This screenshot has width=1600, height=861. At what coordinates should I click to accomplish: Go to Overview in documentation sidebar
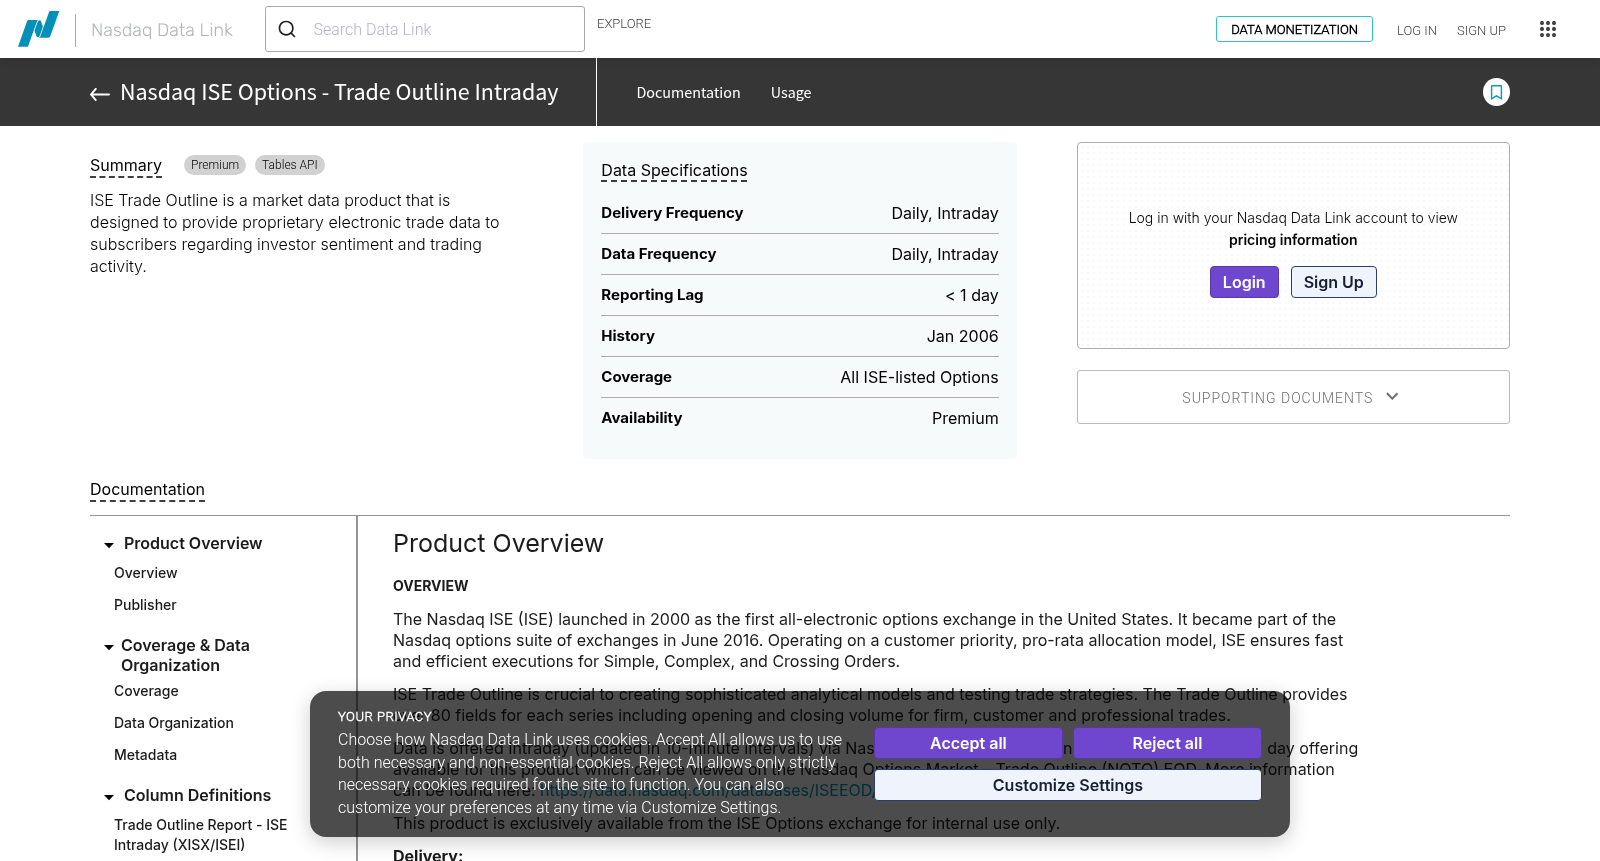click(146, 573)
